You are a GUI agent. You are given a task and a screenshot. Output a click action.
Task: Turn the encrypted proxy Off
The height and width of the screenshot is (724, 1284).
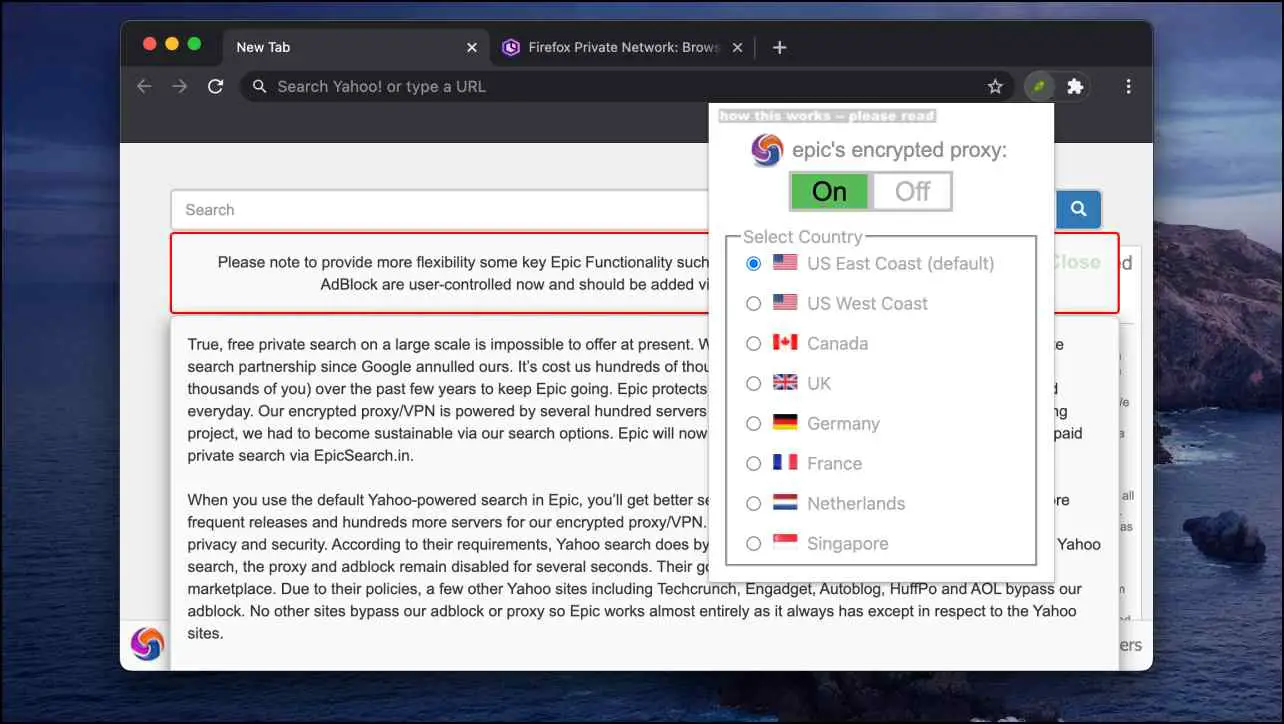coord(912,191)
